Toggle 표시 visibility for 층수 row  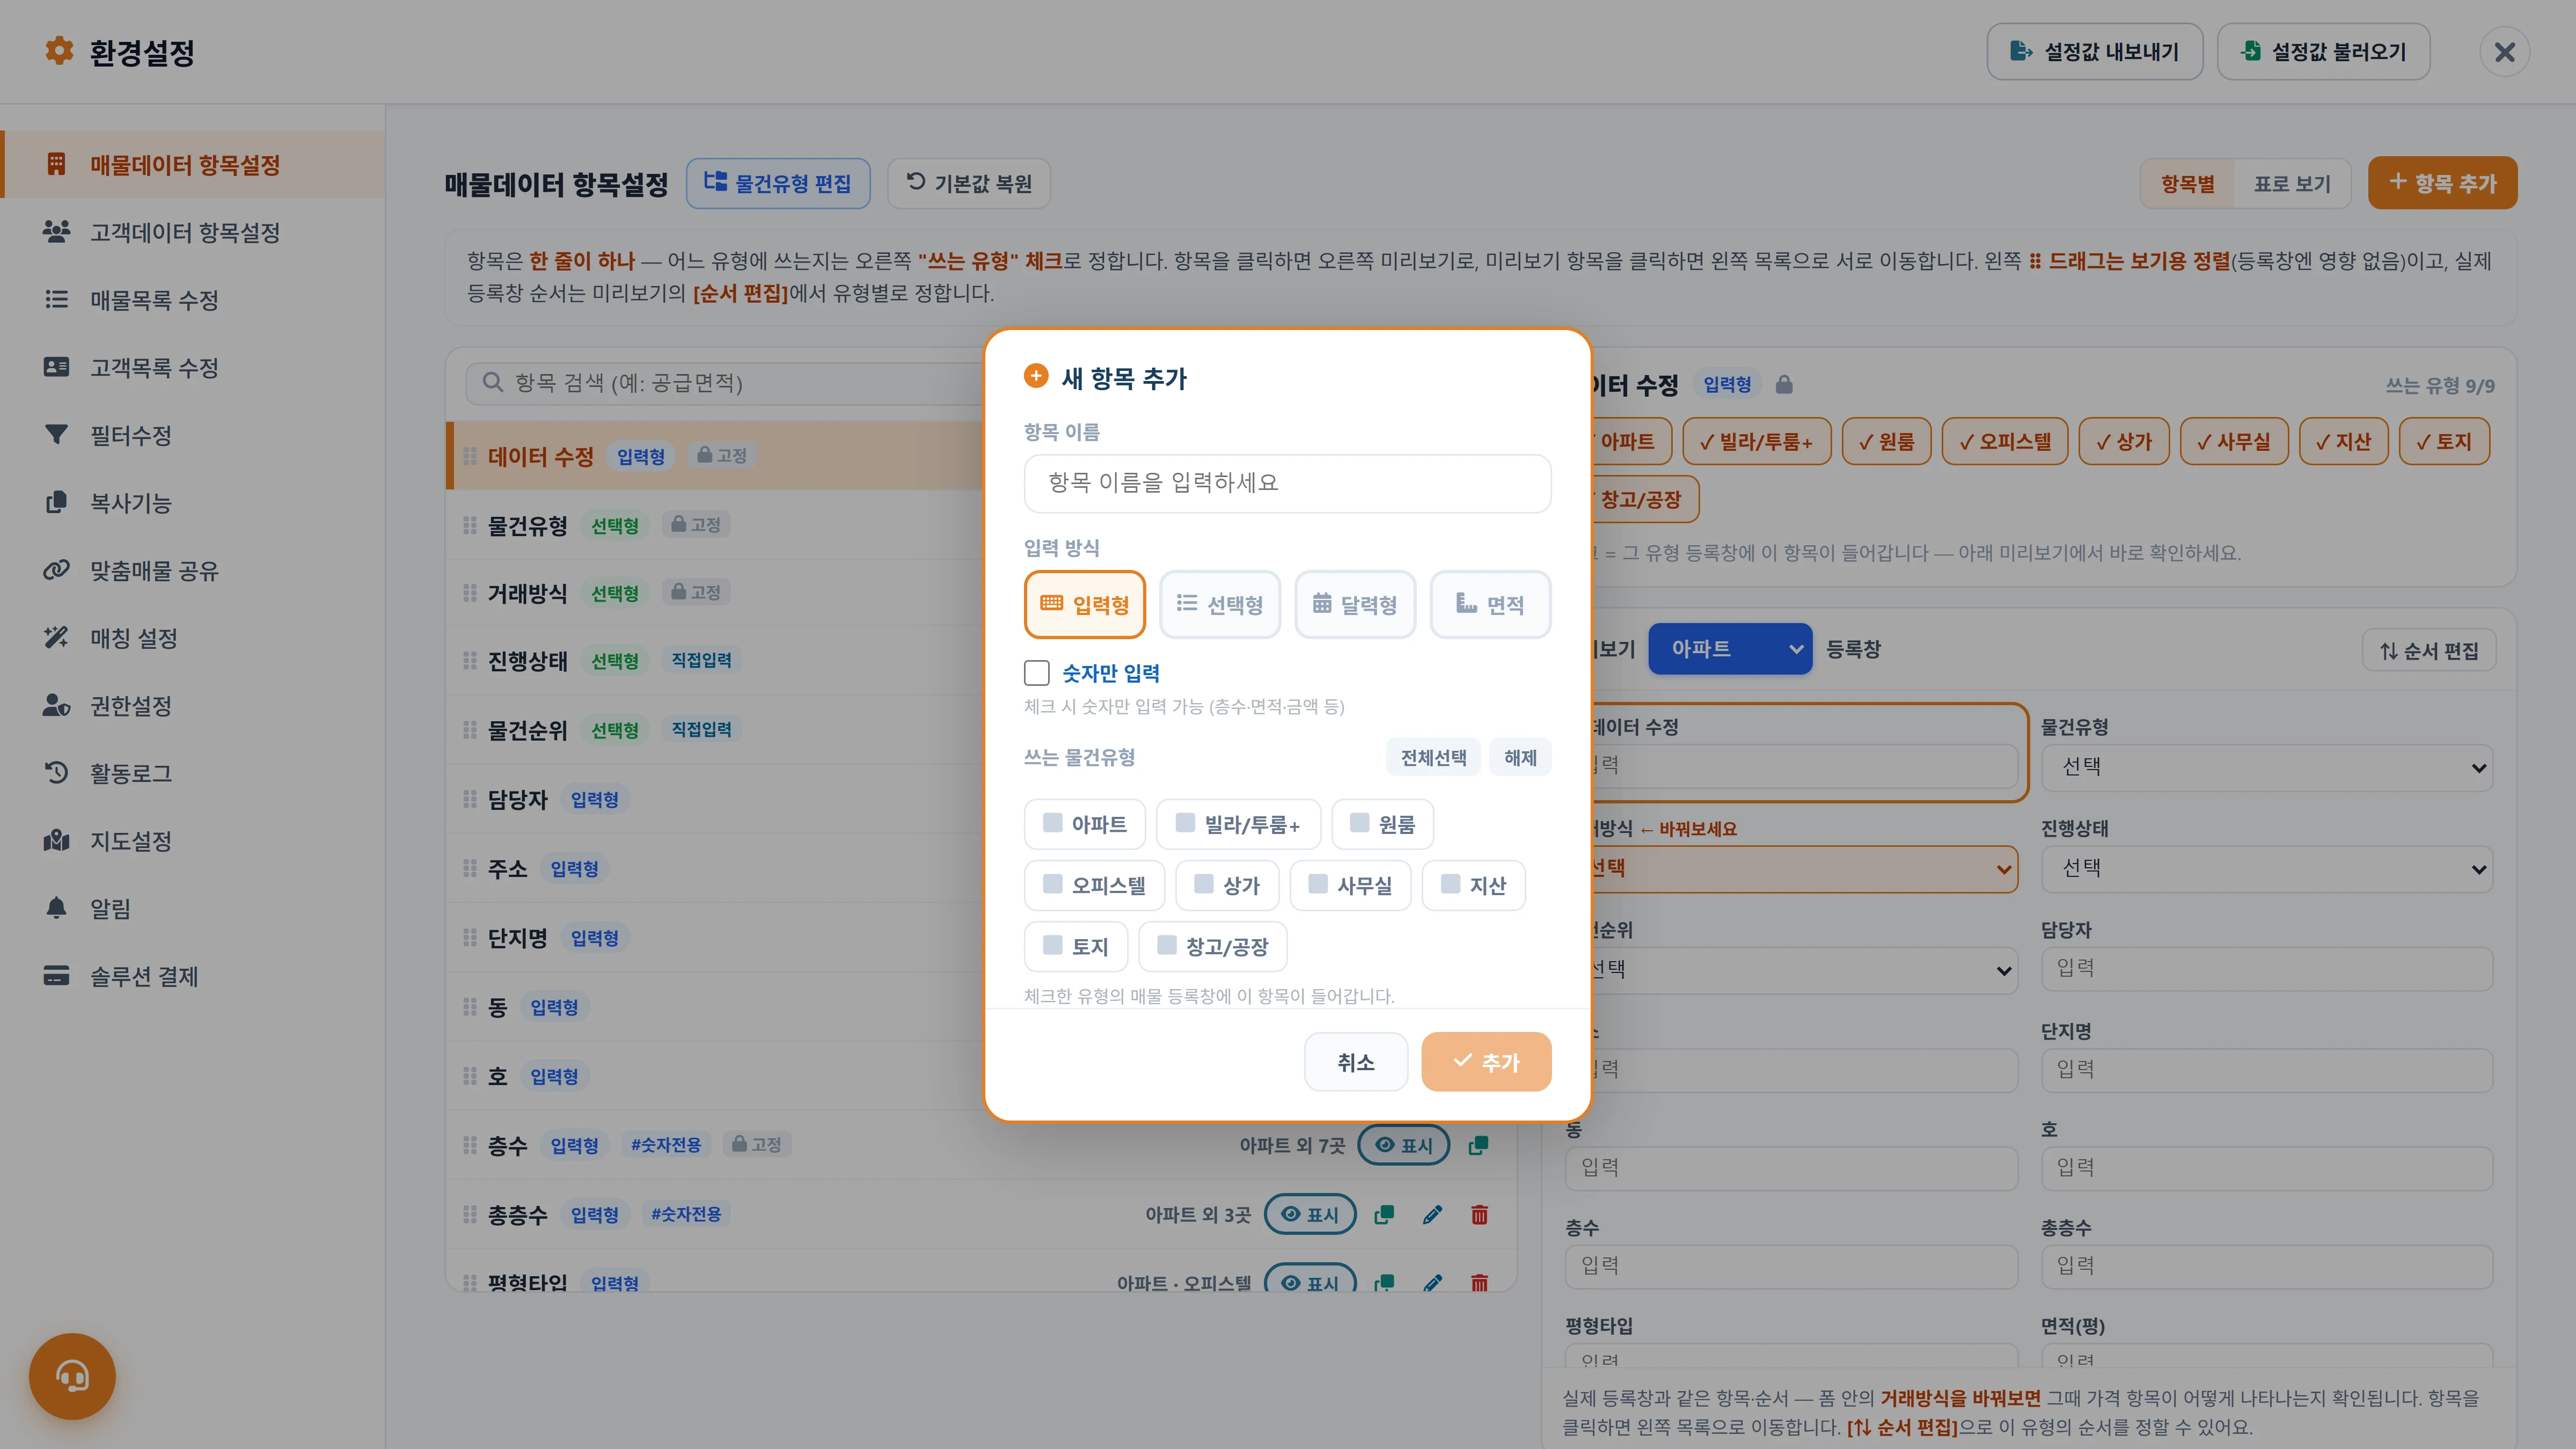pos(1403,1145)
